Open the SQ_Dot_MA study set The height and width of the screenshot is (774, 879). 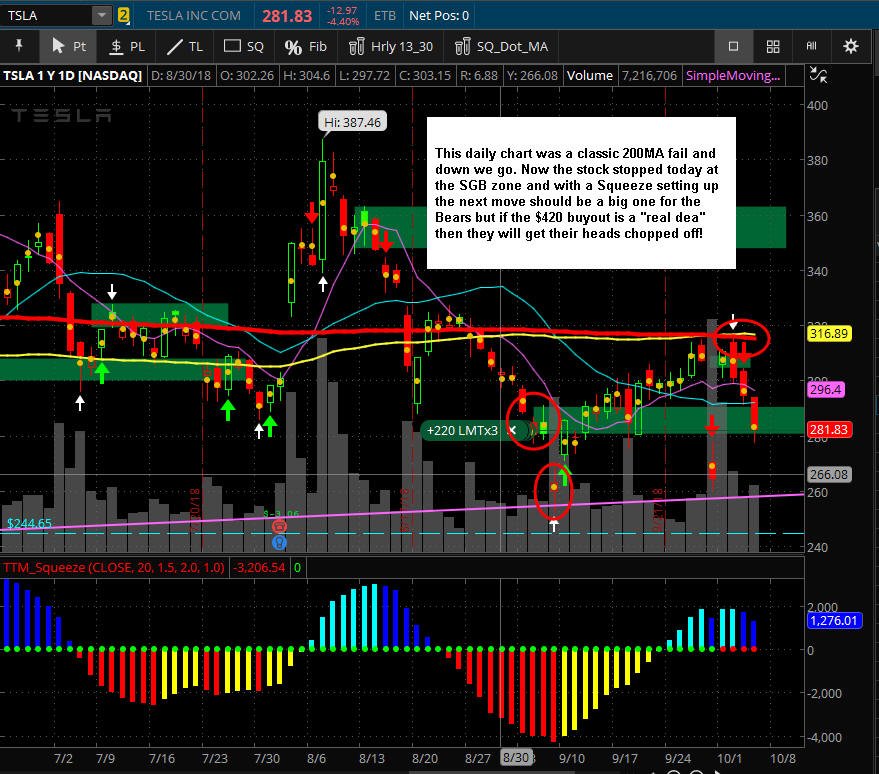click(x=501, y=47)
